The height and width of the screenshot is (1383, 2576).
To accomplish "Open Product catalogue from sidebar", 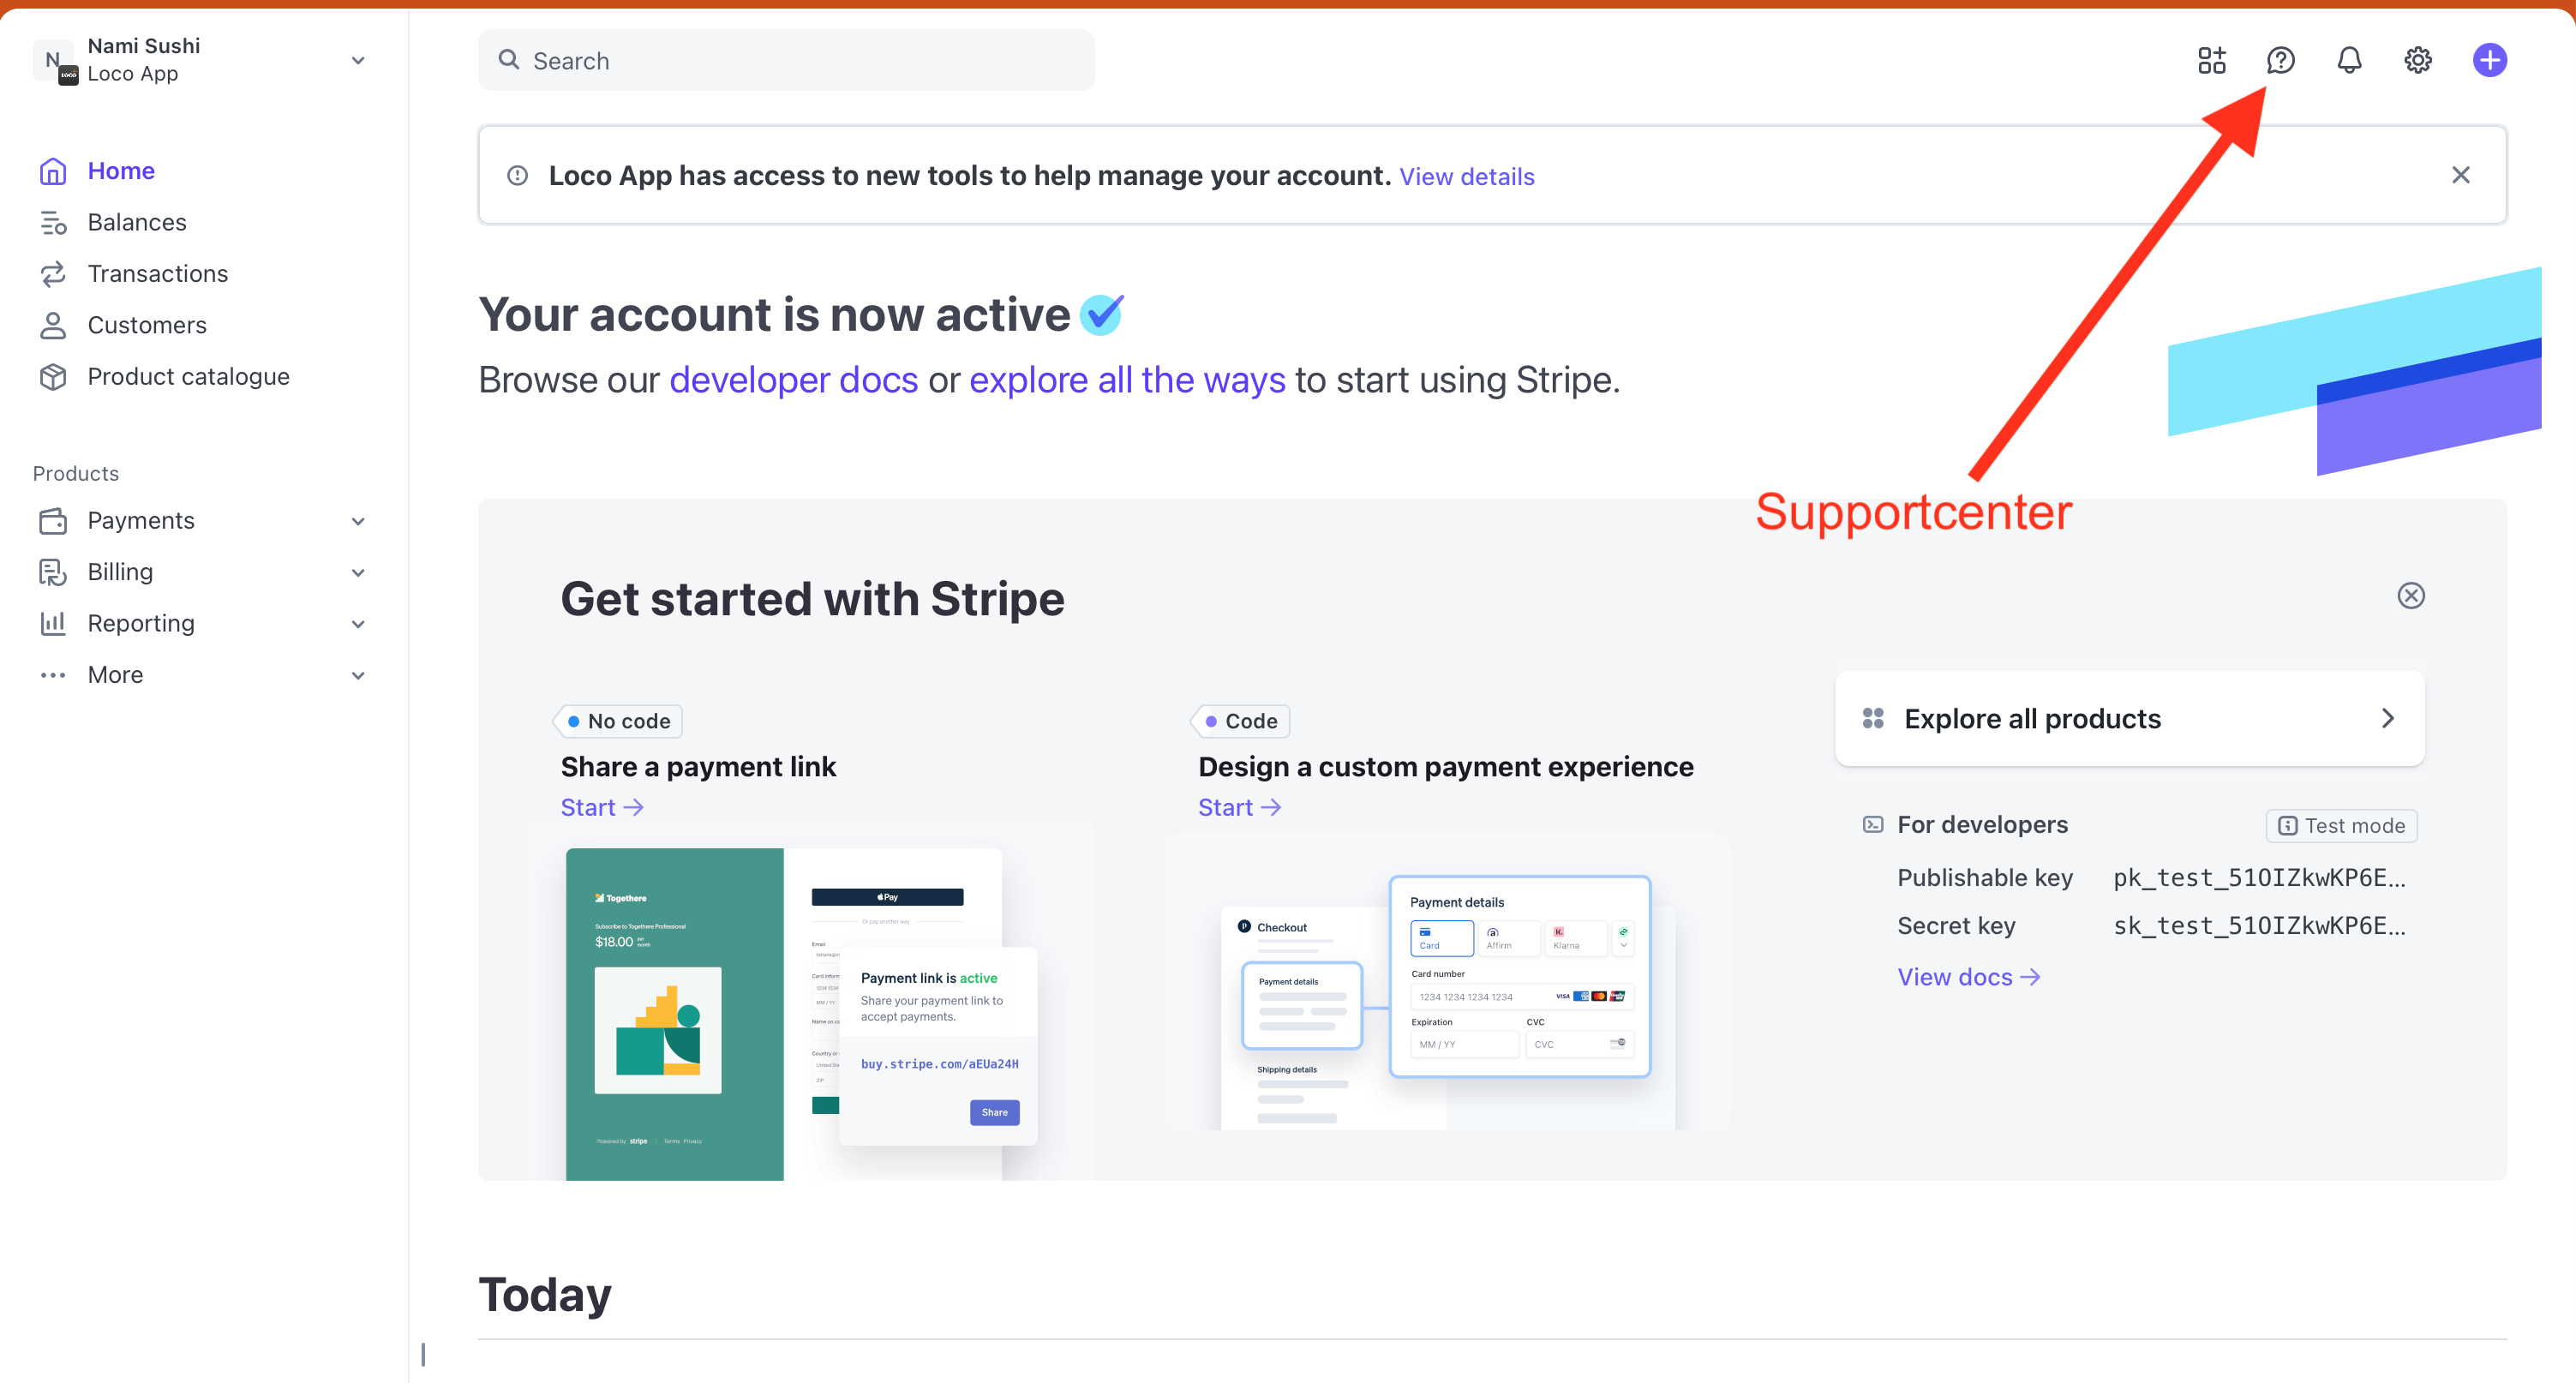I will (x=188, y=377).
